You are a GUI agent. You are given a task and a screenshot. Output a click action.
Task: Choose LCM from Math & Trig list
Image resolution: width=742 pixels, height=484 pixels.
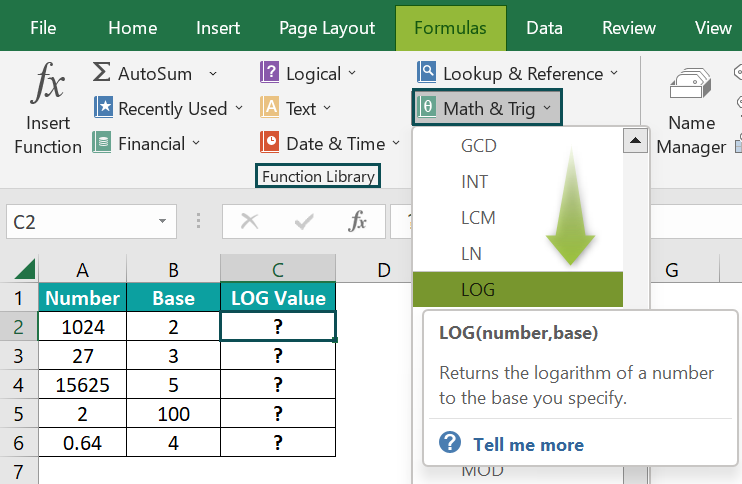pyautogui.click(x=518, y=218)
